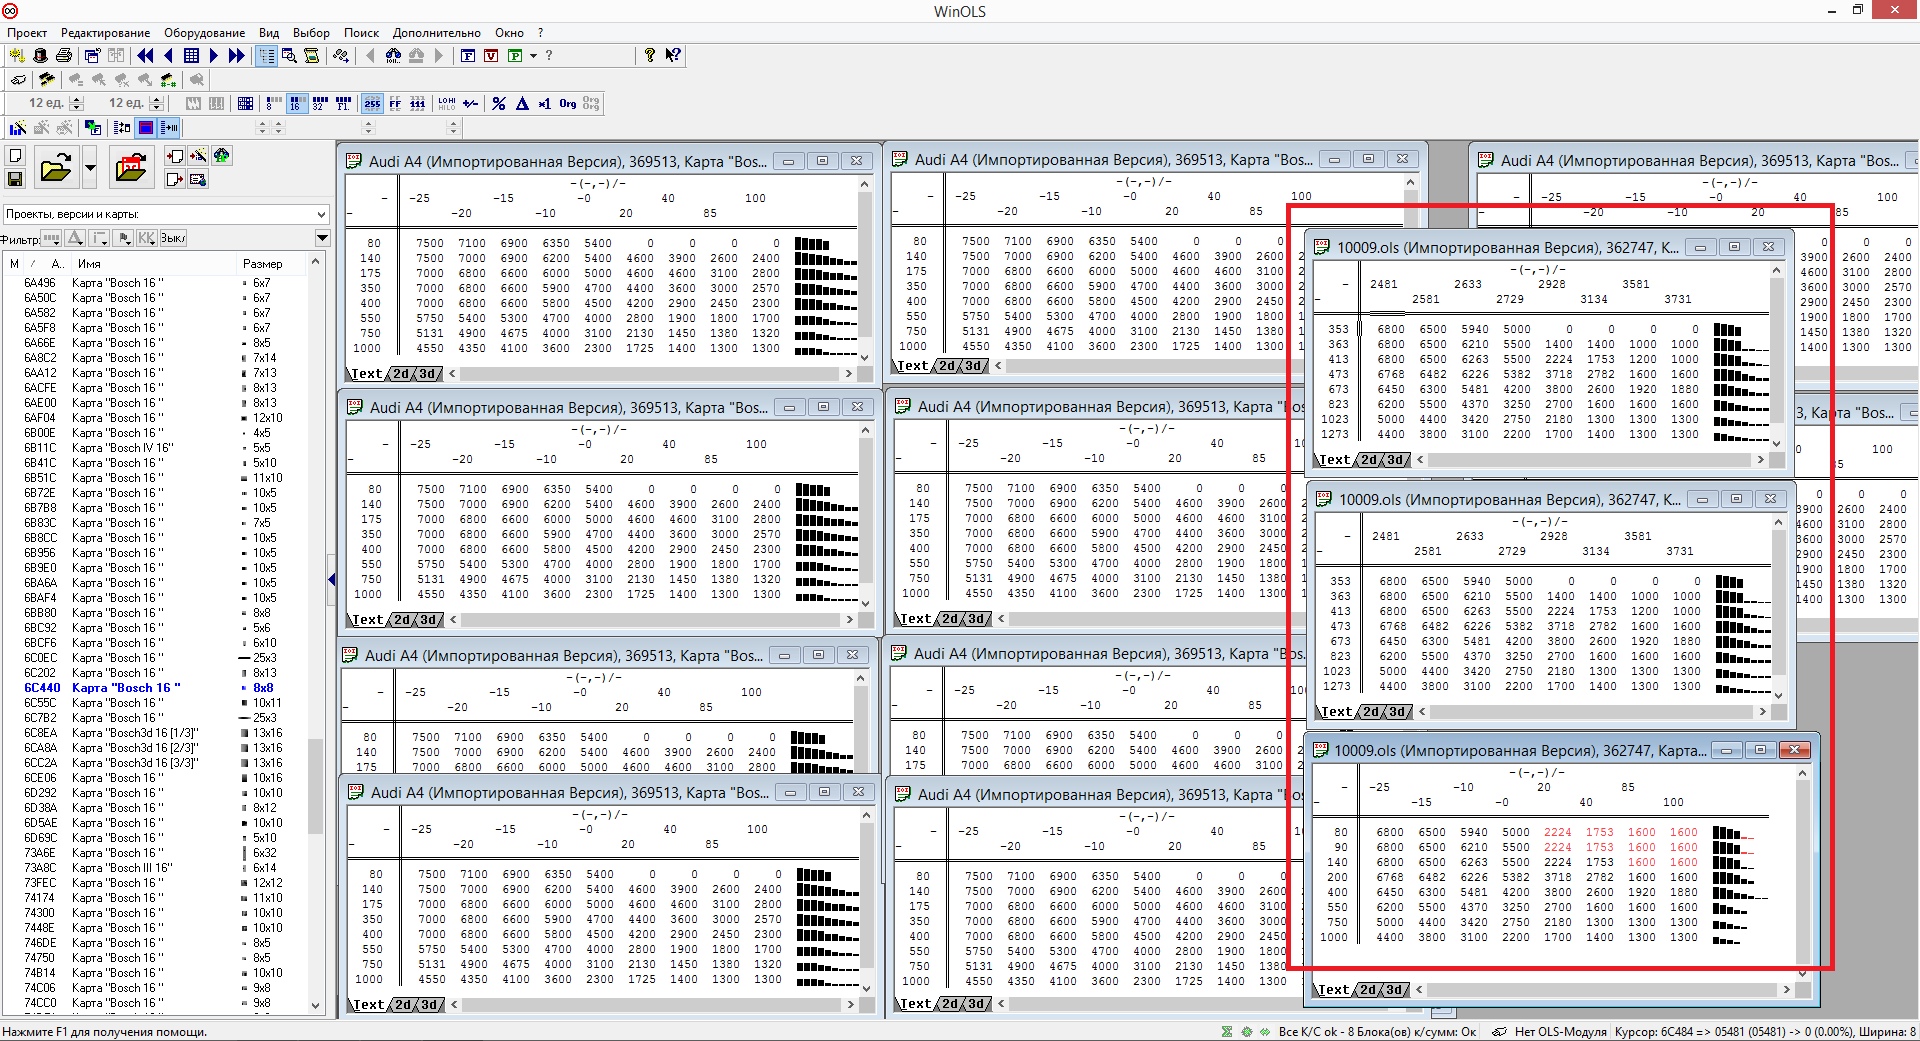Viewport: 1920px width, 1041px height.
Task: Click the import file arrow-into-page icon
Action: (175, 156)
